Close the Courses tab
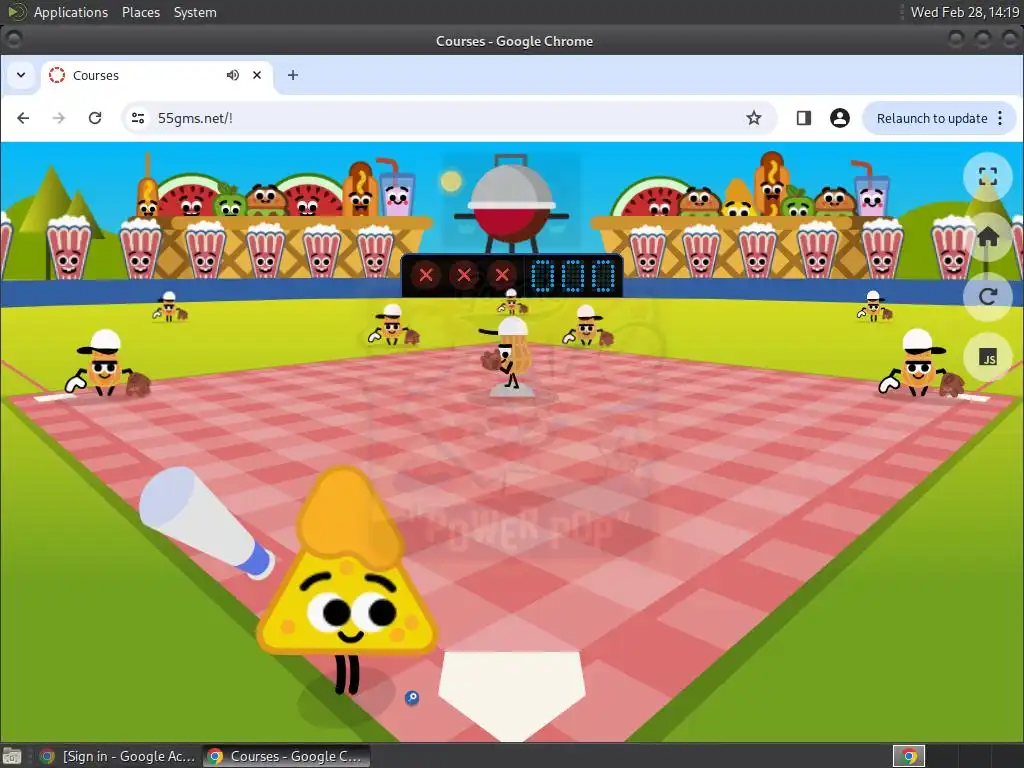This screenshot has width=1024, height=768. click(x=257, y=75)
